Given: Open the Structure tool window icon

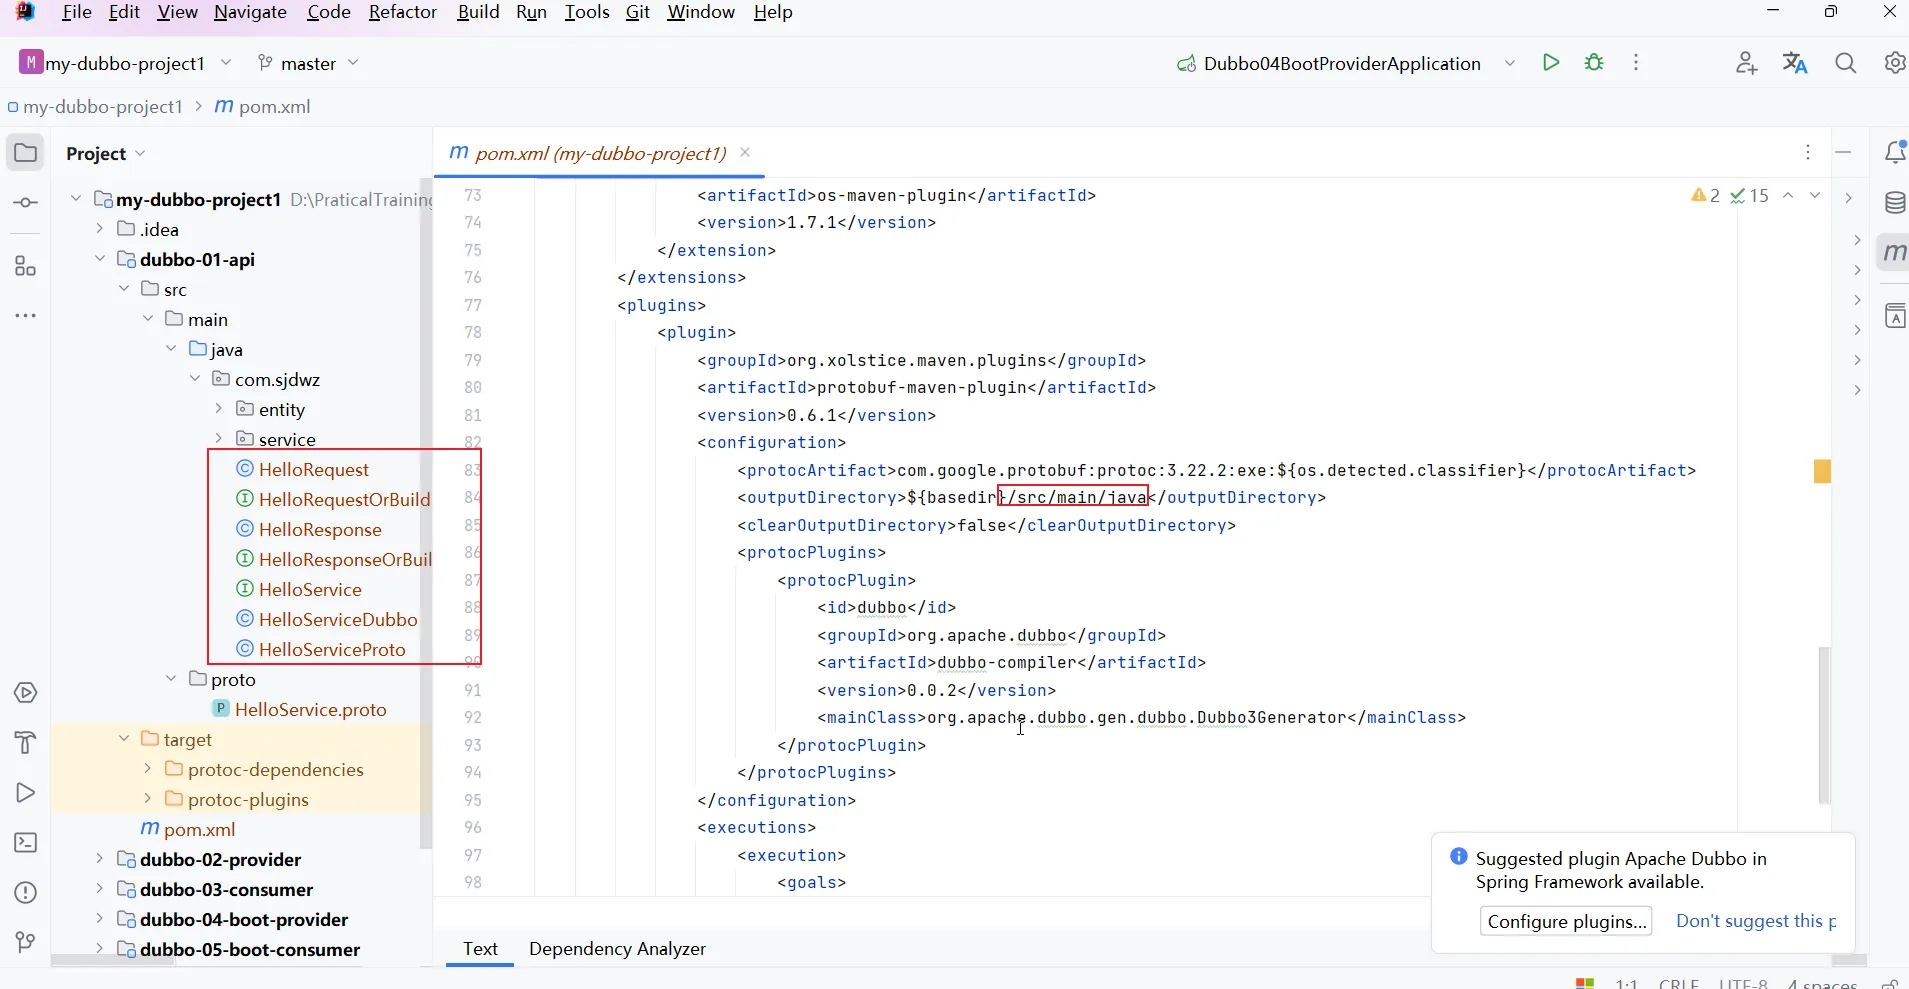Looking at the screenshot, I should [x=26, y=266].
